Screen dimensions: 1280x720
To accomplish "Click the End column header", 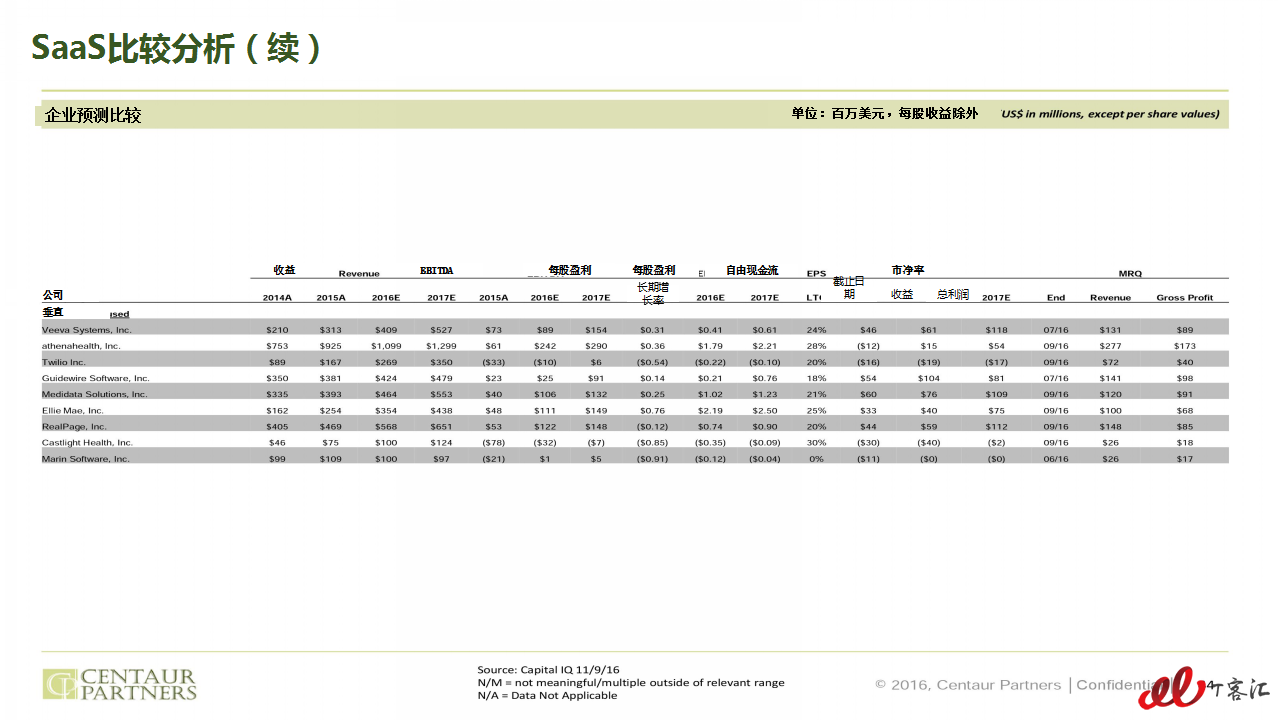I will [x=1056, y=297].
